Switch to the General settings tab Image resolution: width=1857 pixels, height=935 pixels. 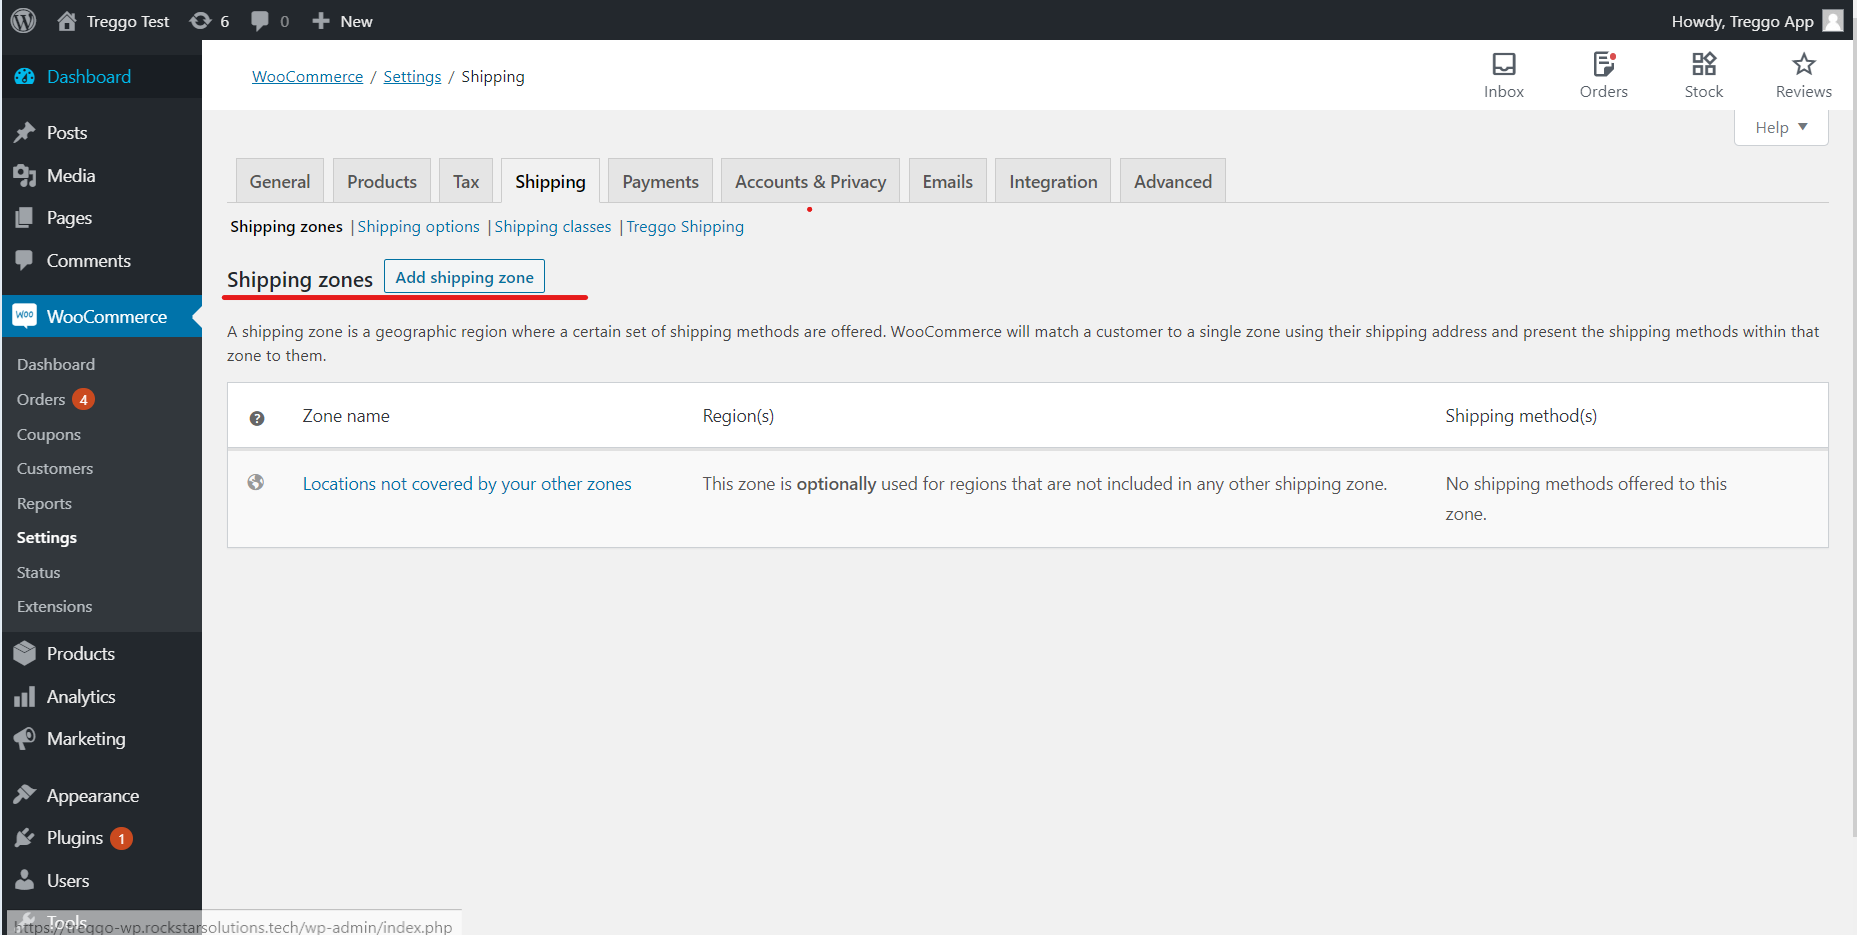click(x=280, y=181)
